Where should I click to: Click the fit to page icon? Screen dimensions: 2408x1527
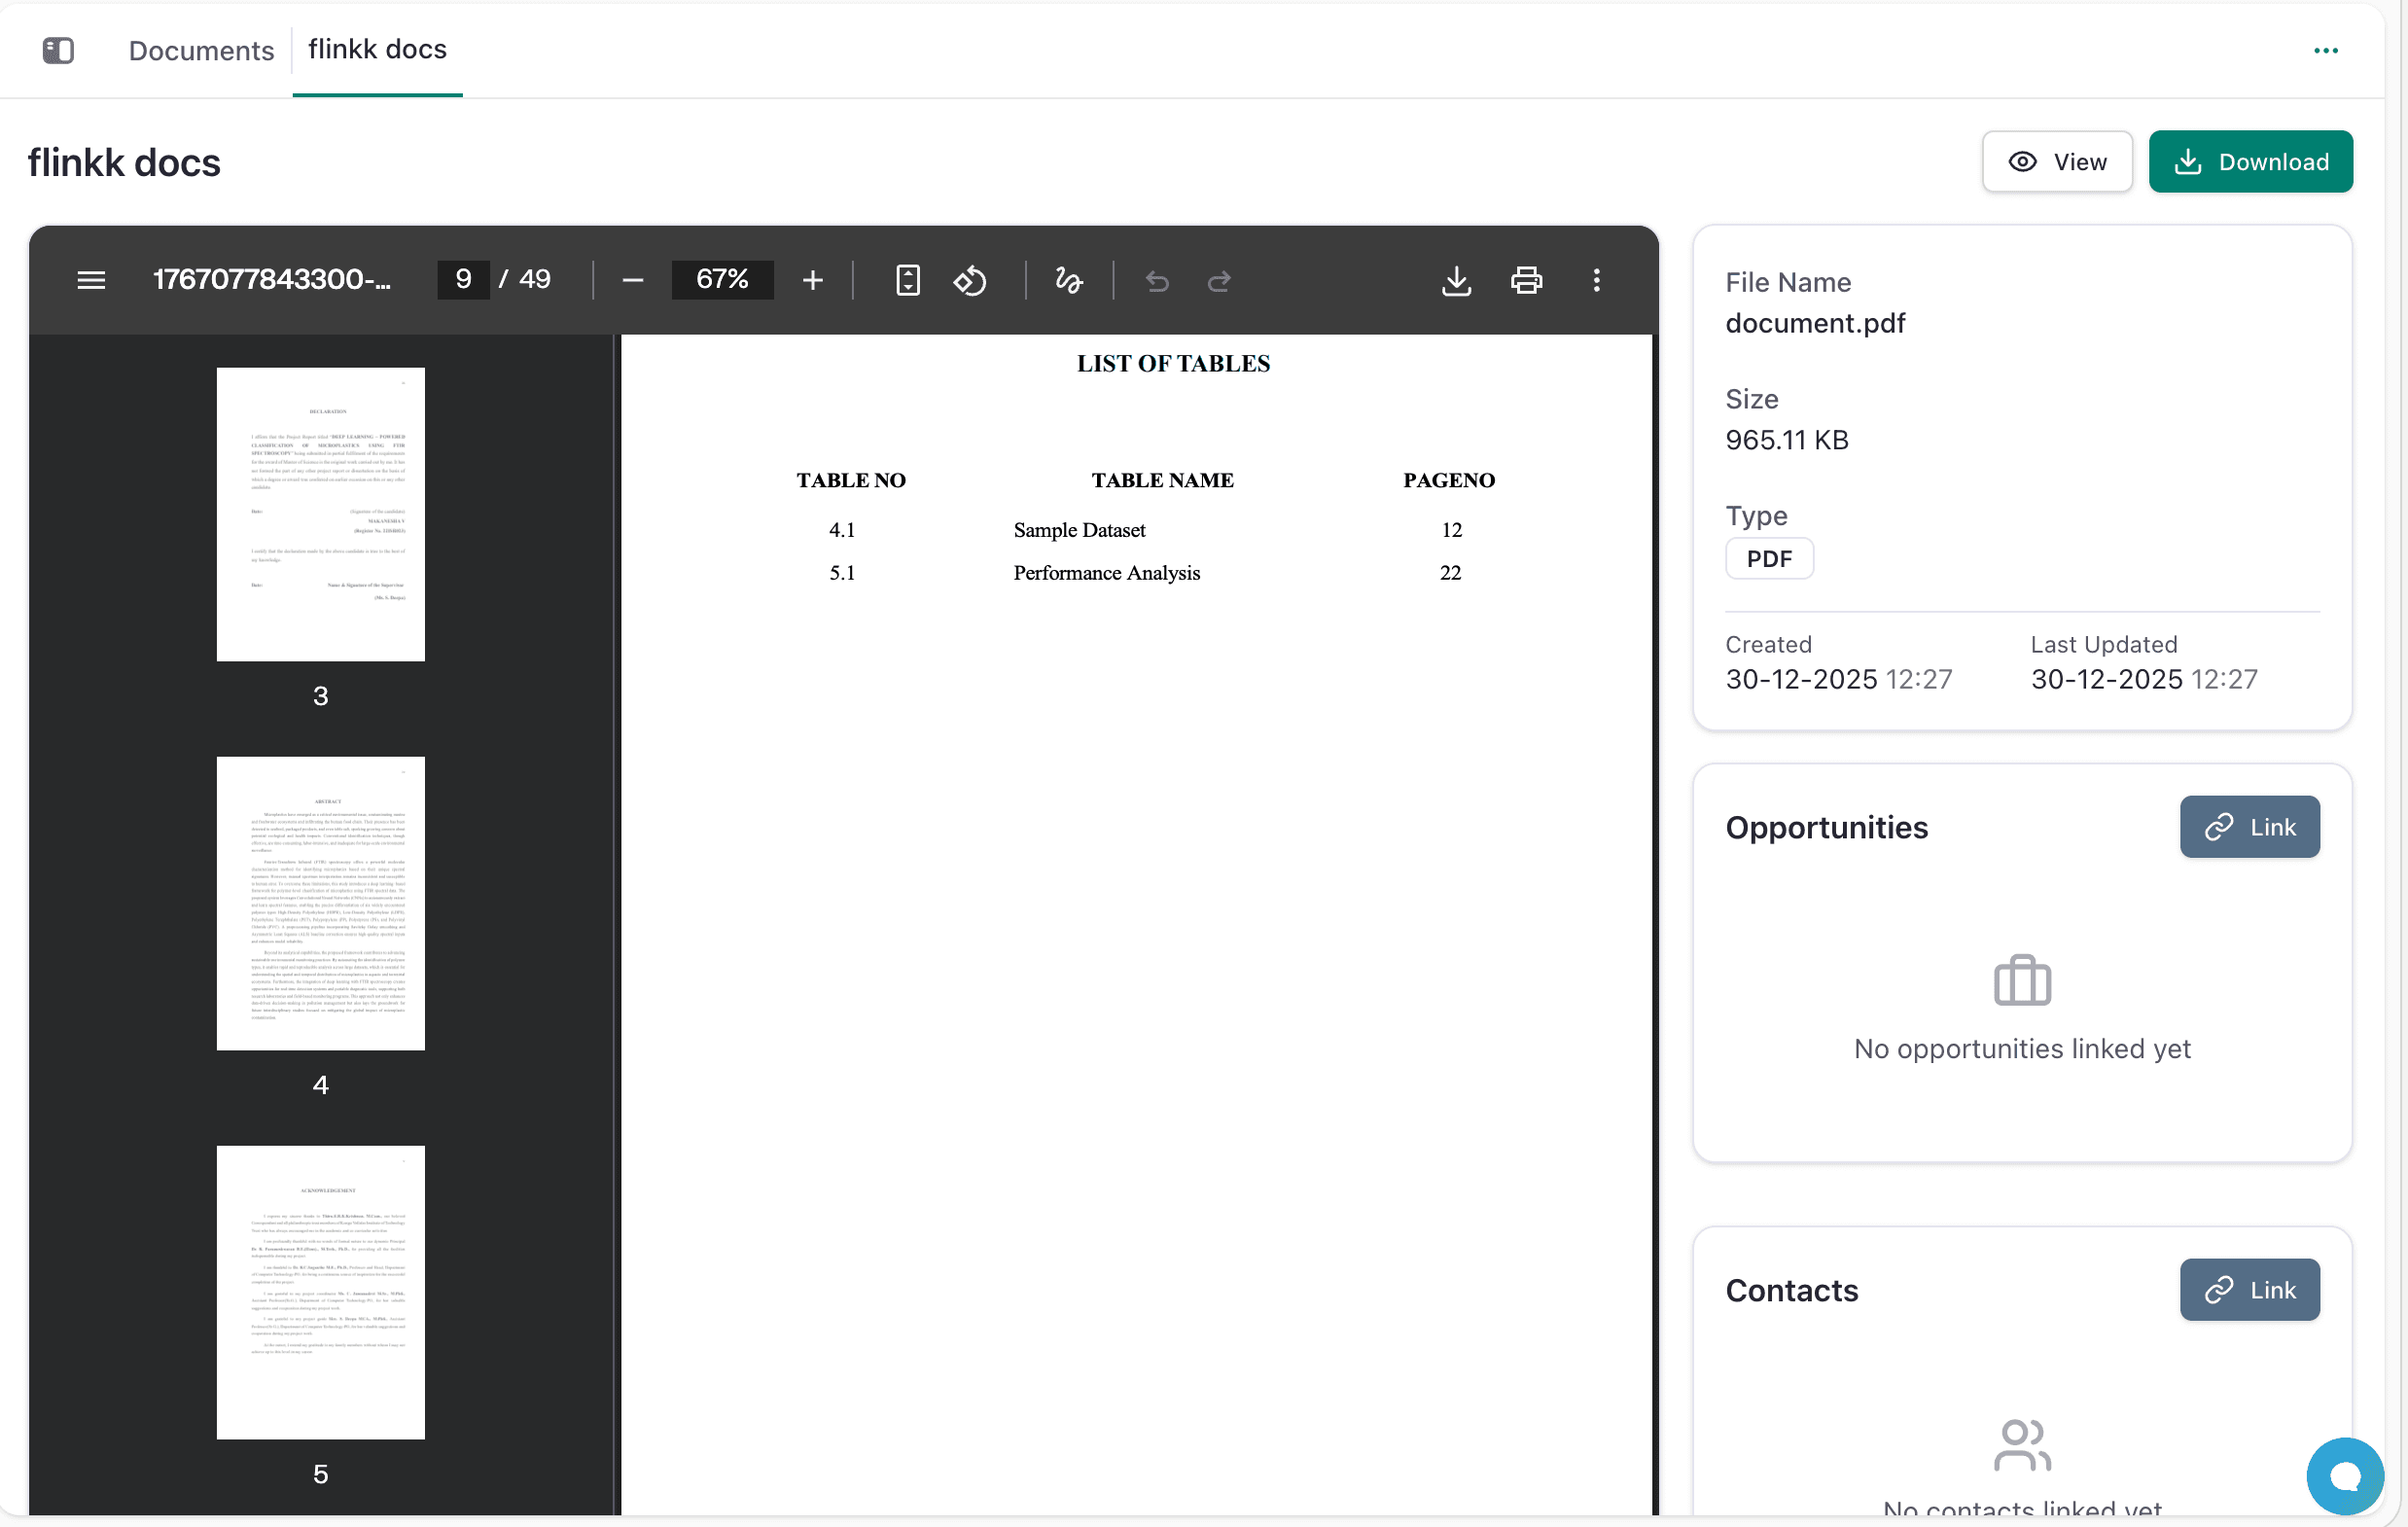pos(908,280)
